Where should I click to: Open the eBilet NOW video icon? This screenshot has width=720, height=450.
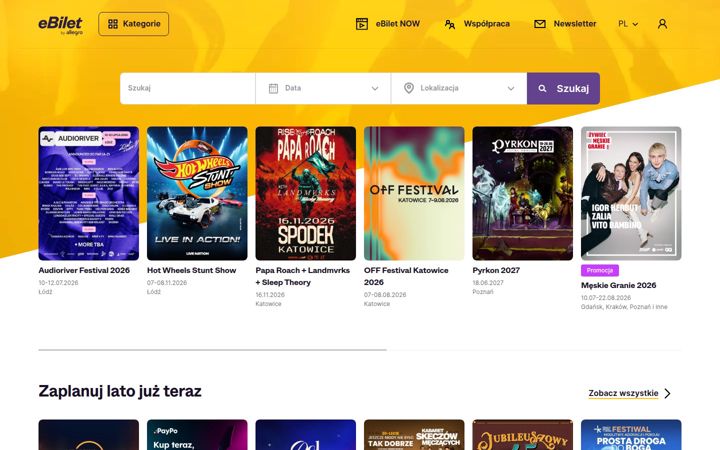point(362,24)
